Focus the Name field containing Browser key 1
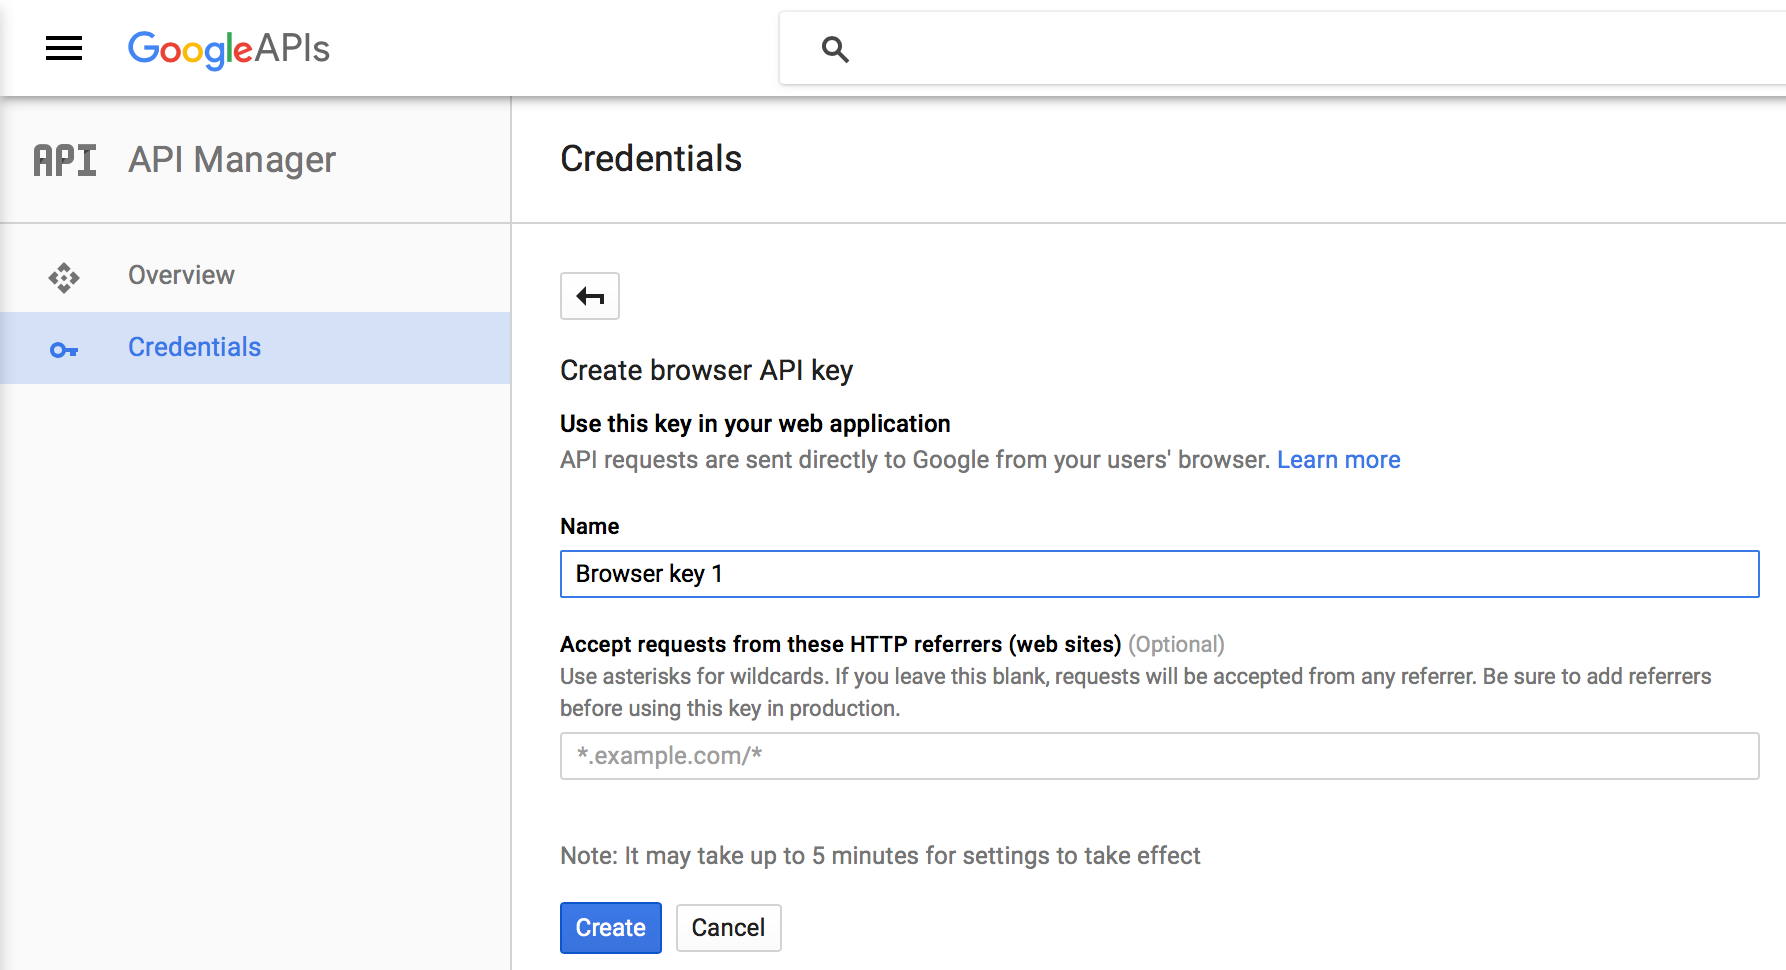The width and height of the screenshot is (1786, 970). [x=1160, y=574]
